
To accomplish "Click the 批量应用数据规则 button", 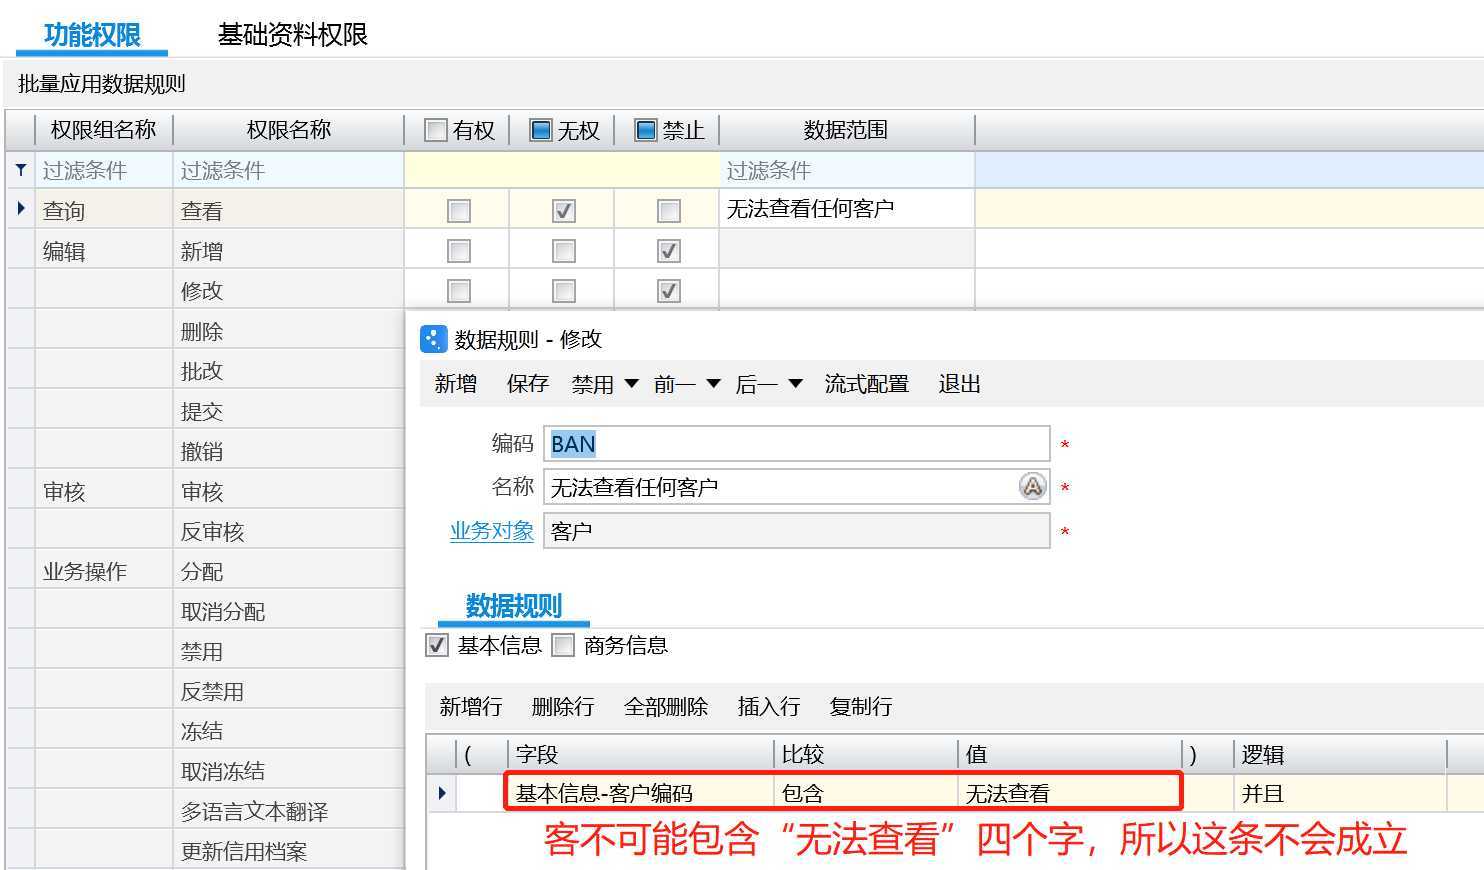I will 102,84.
